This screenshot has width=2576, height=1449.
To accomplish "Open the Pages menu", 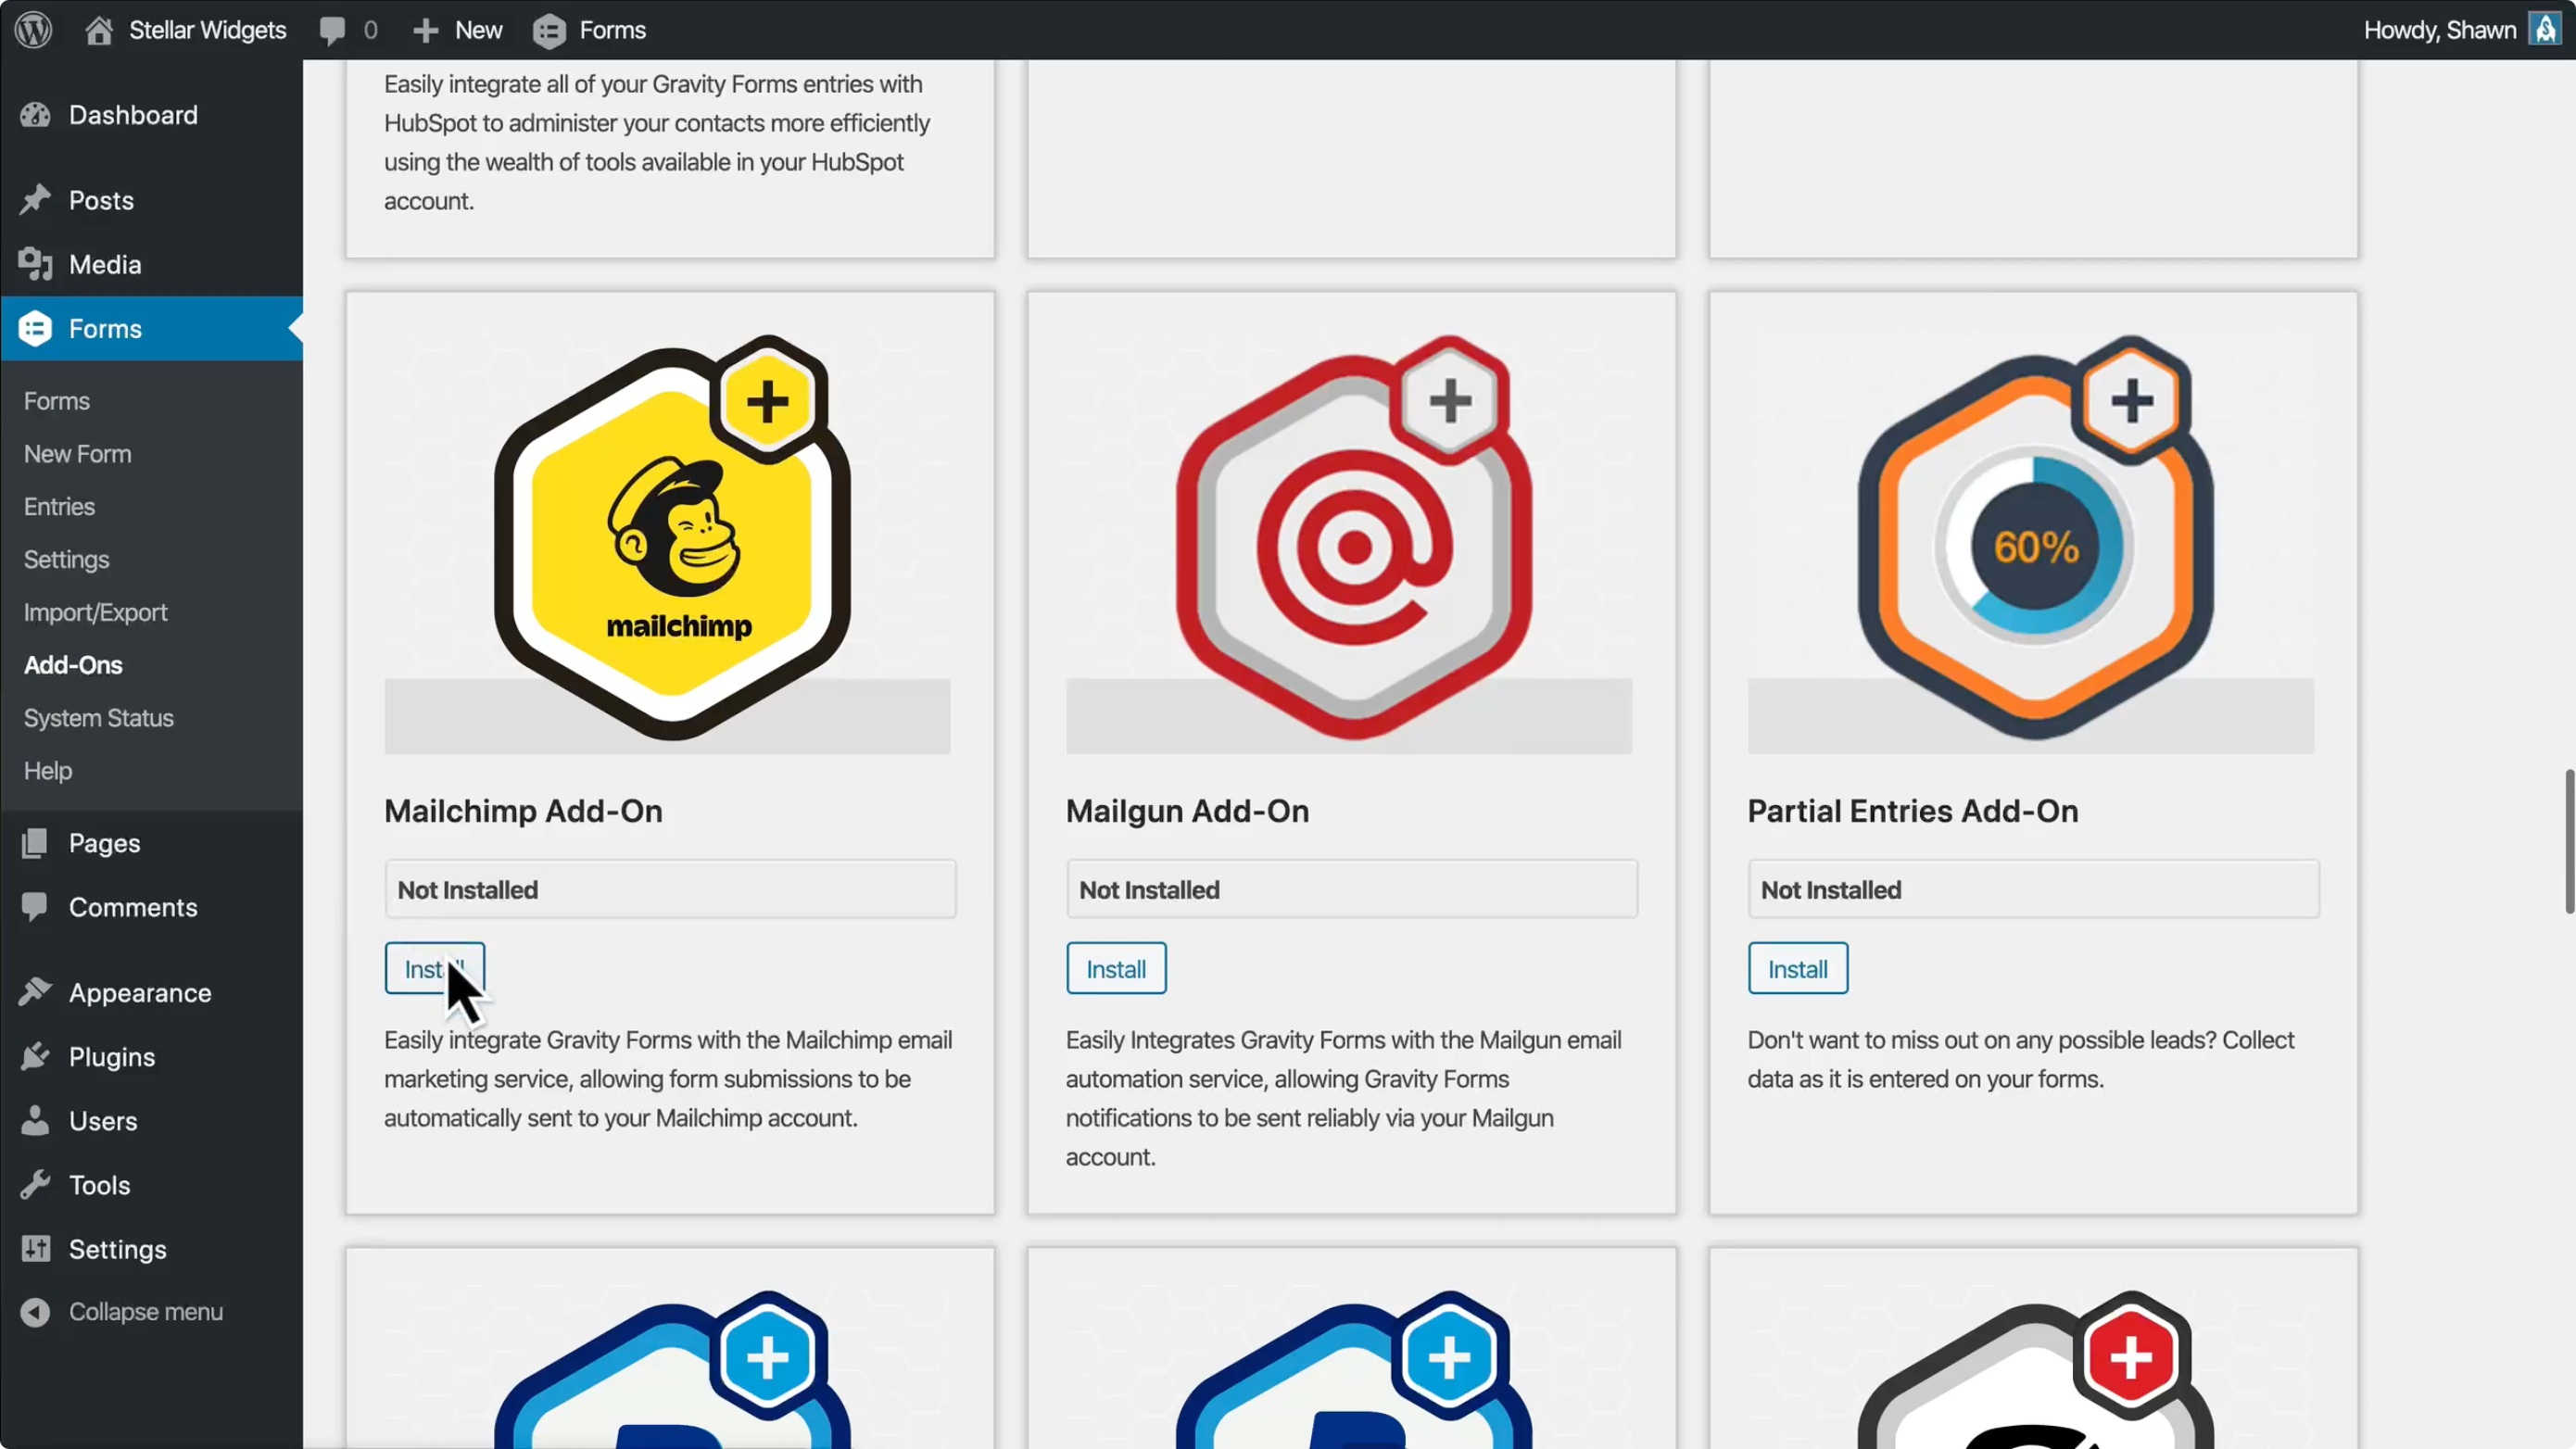I will (104, 843).
